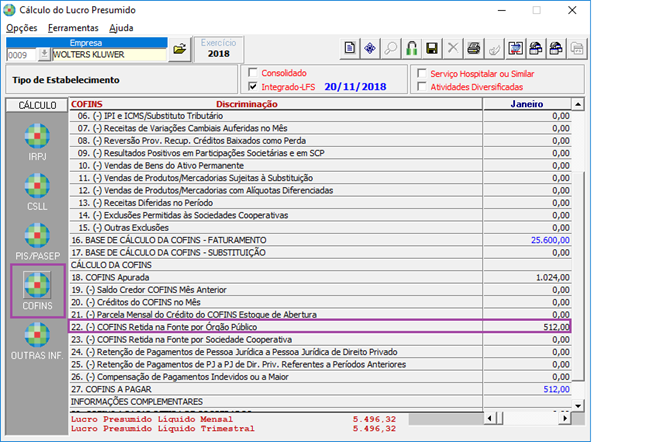Click the vertical scrollbar thumb

click(x=578, y=276)
